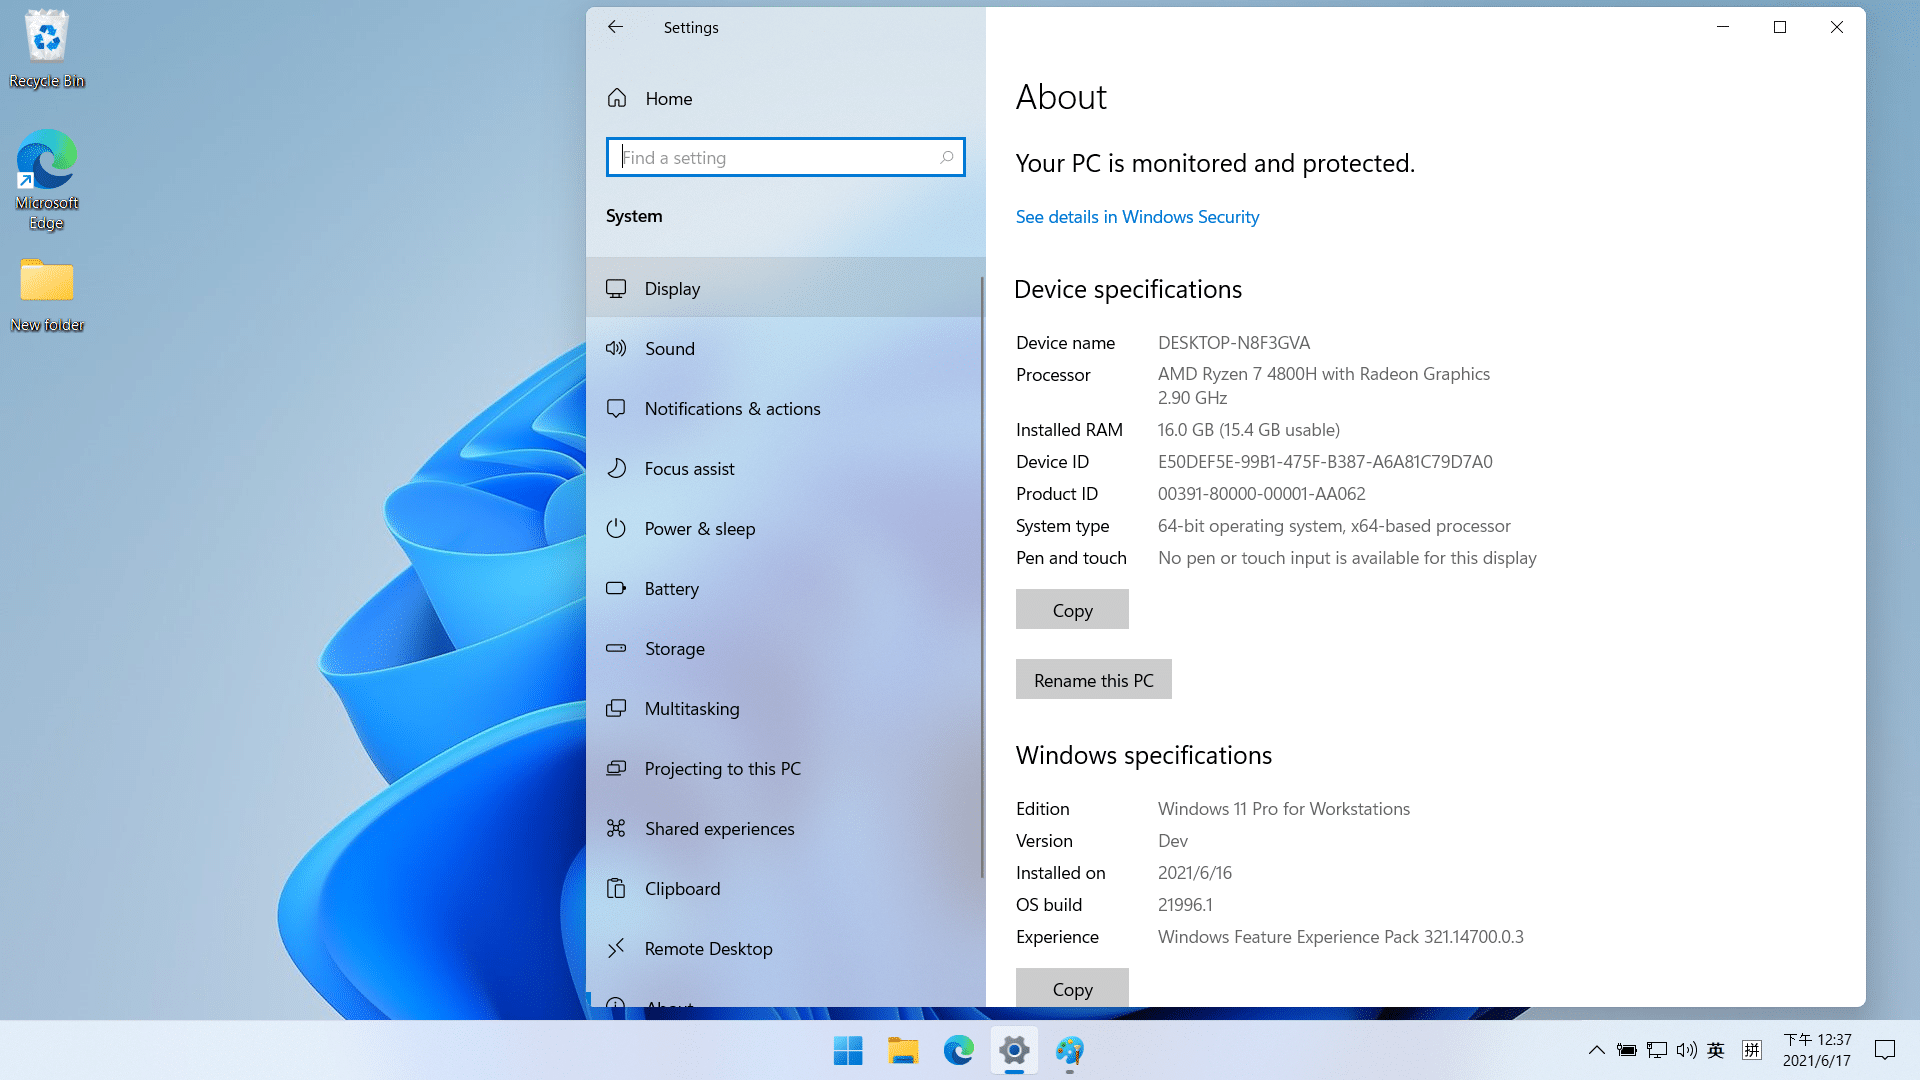Open the notification center icon

pos(1885,1050)
